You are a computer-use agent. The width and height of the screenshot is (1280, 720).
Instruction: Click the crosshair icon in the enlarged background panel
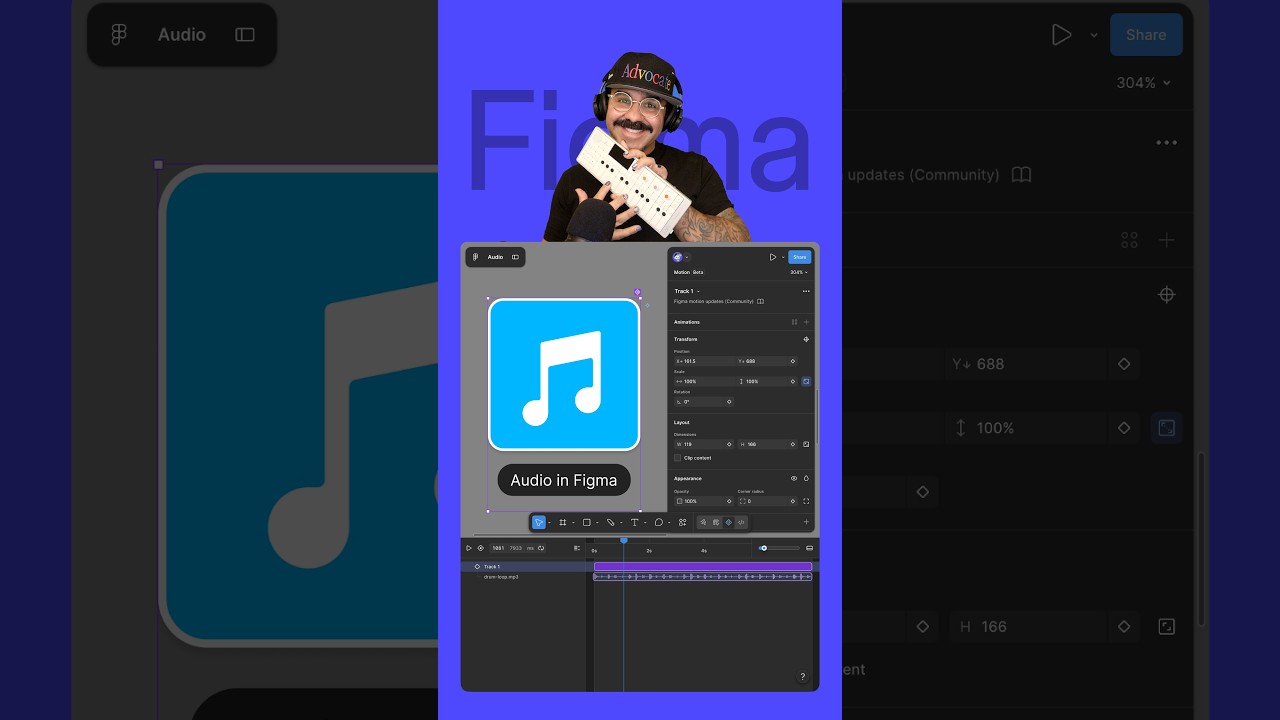click(x=1166, y=295)
